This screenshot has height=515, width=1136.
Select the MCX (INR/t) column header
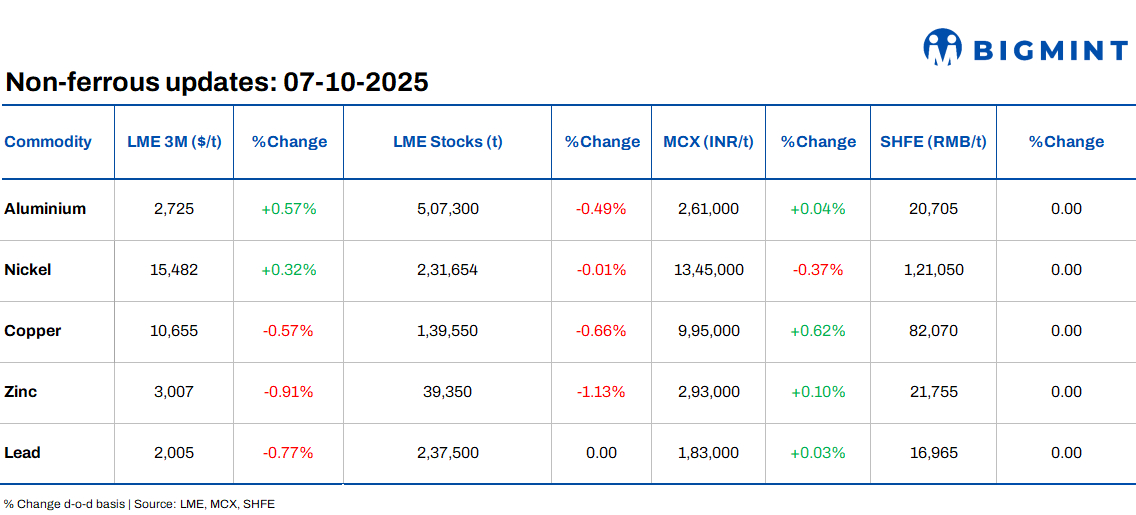pyautogui.click(x=708, y=142)
